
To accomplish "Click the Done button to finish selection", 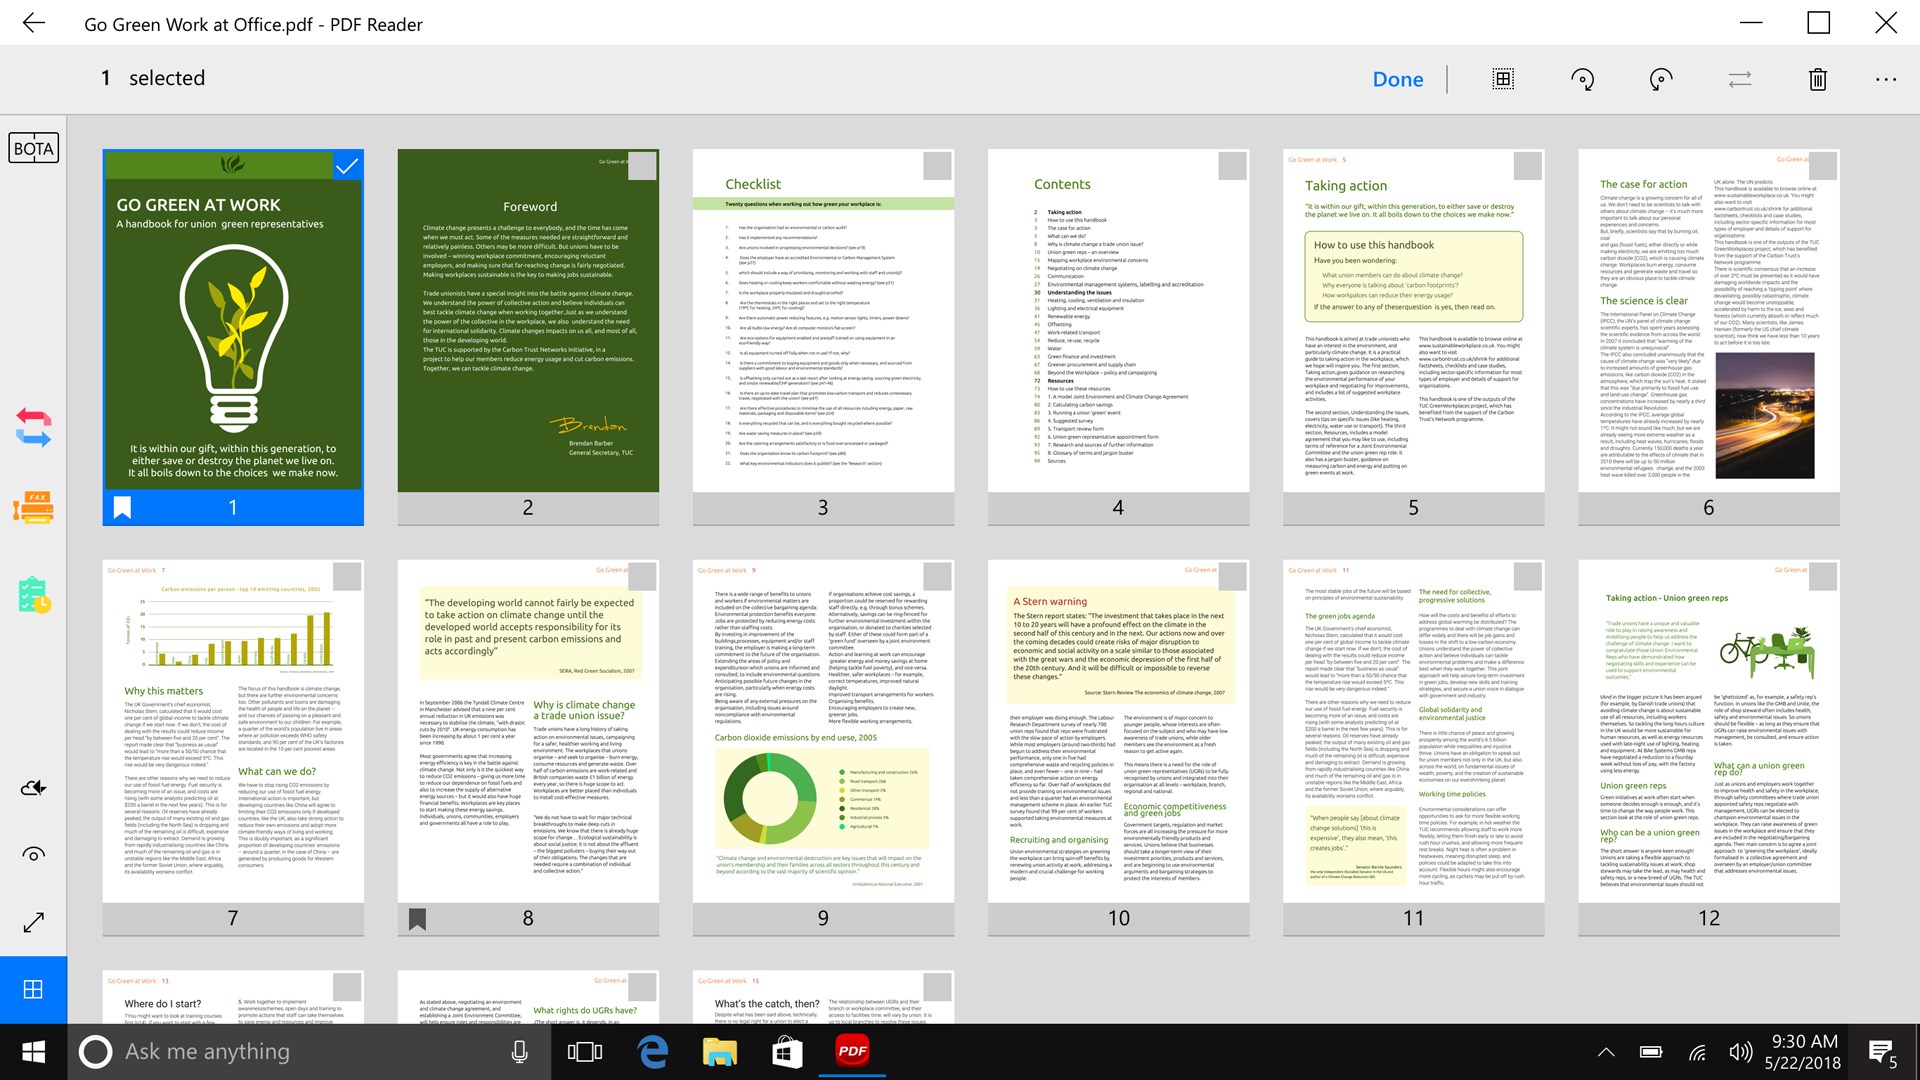I will coord(1397,79).
